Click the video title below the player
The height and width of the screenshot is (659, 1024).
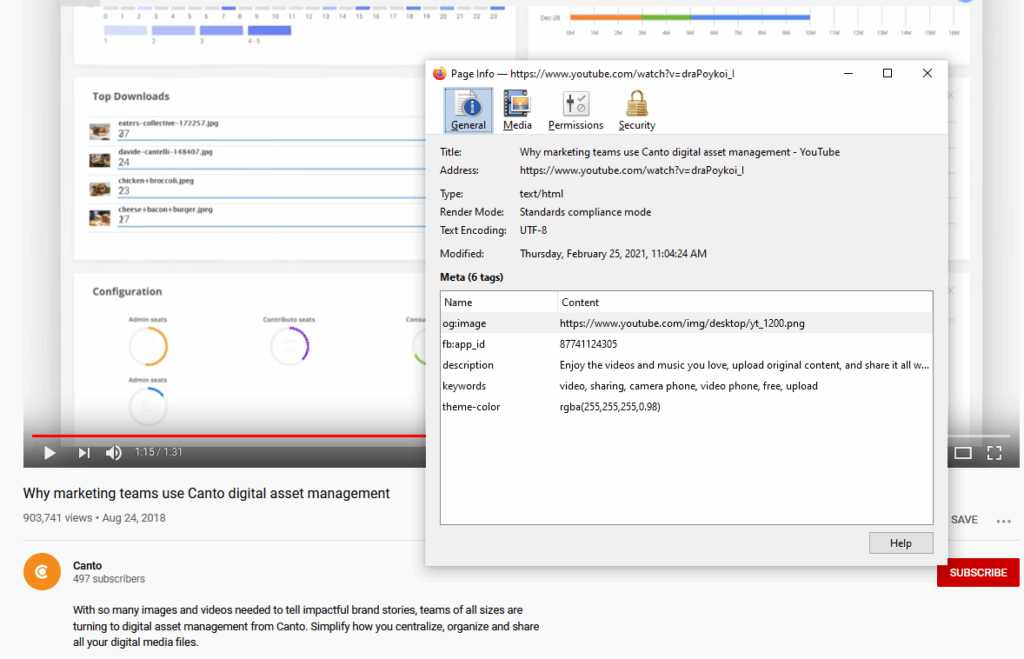click(205, 493)
